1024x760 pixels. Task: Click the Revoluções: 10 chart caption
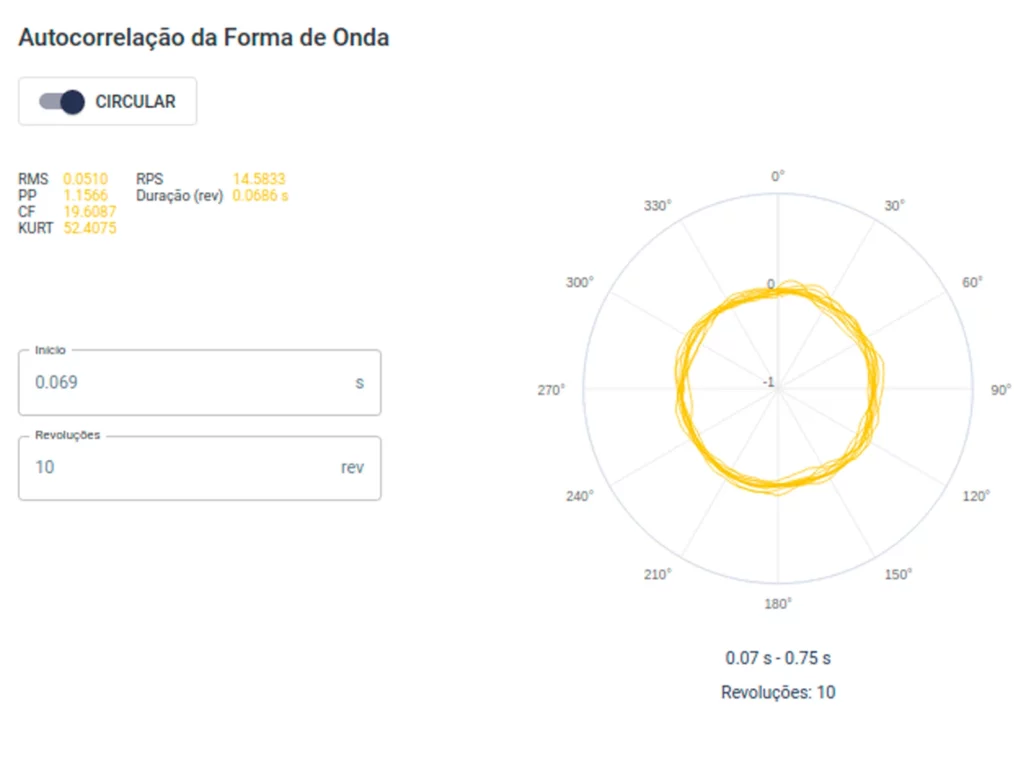778,692
